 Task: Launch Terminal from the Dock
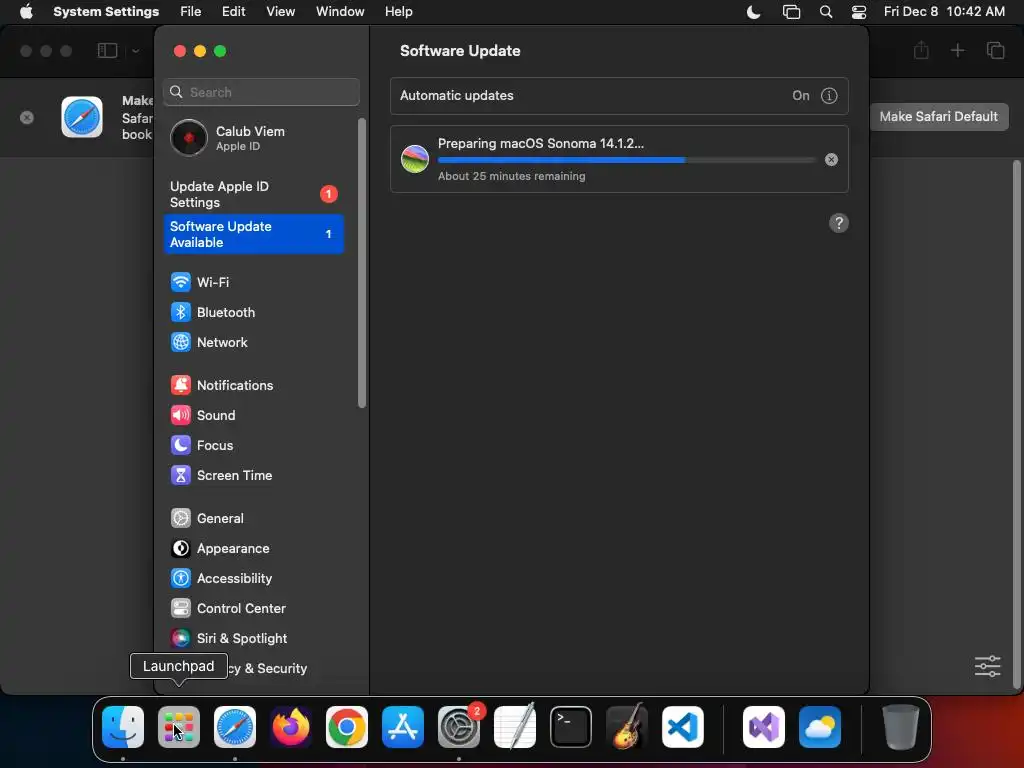tap(571, 727)
